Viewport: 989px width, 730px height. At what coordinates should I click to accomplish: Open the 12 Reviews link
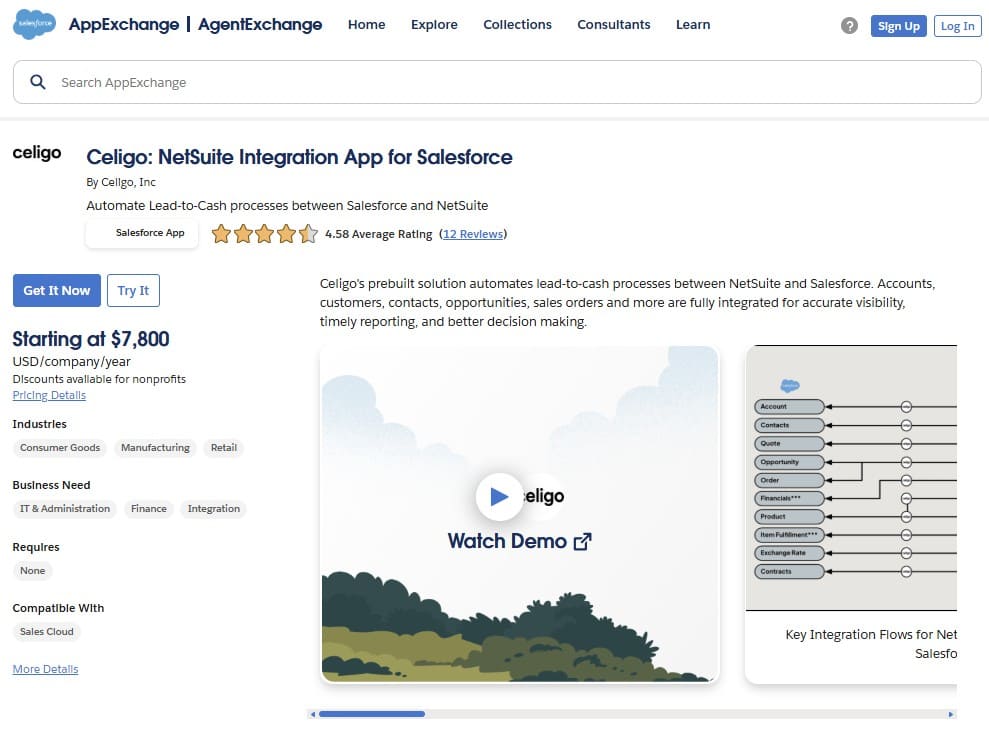473,233
